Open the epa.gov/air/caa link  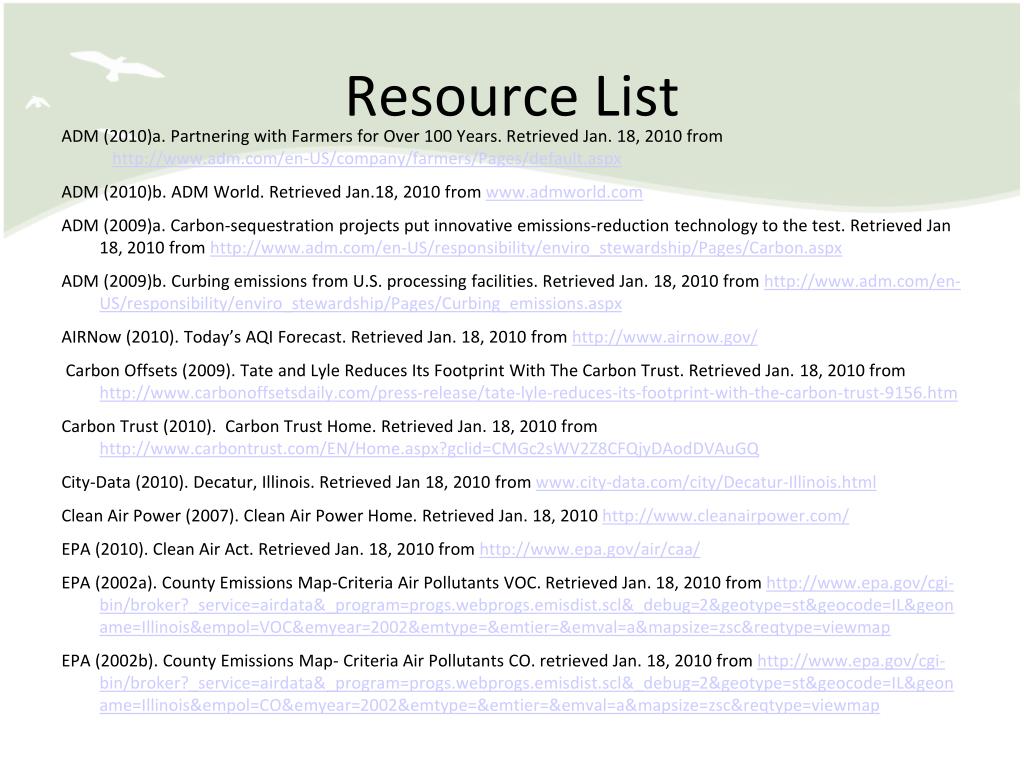pos(590,549)
